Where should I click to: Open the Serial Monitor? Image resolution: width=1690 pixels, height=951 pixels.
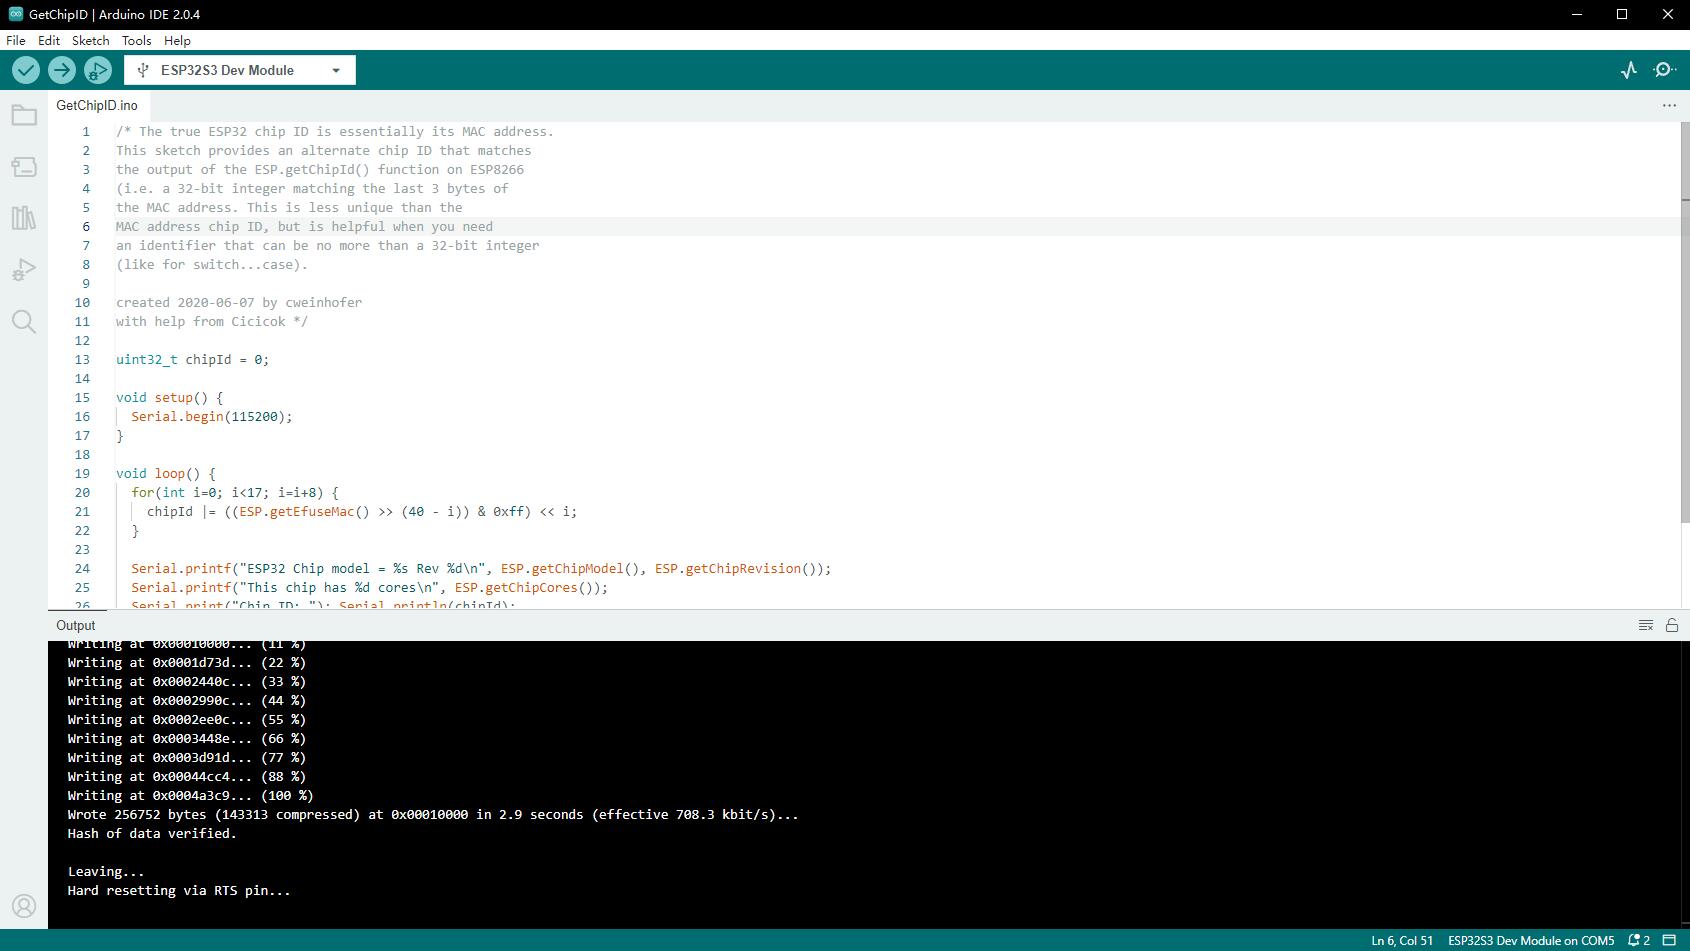(x=1665, y=70)
